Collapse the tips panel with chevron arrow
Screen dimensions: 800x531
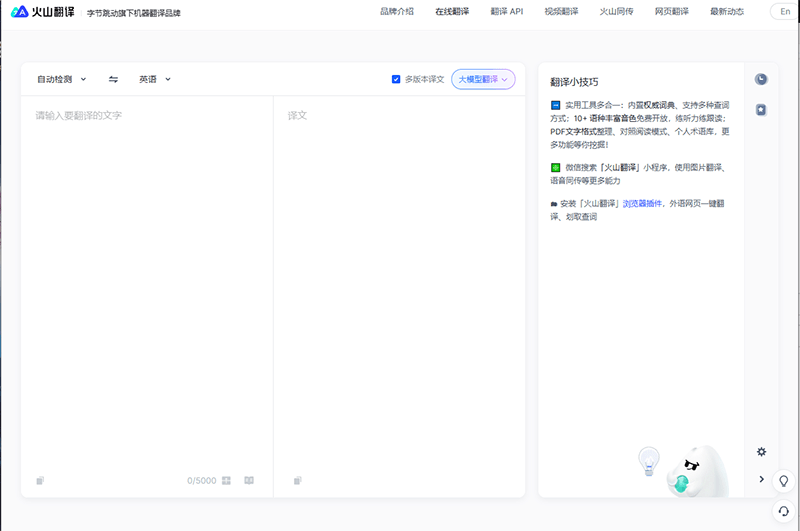(761, 480)
